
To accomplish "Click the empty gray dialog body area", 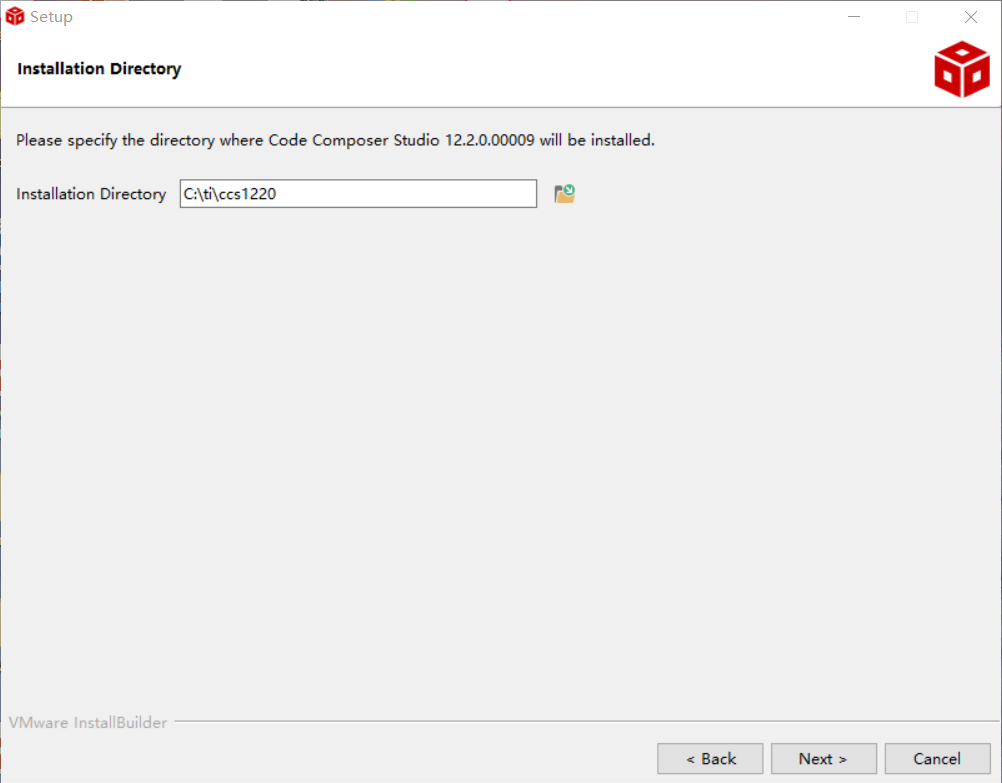I will point(500,450).
